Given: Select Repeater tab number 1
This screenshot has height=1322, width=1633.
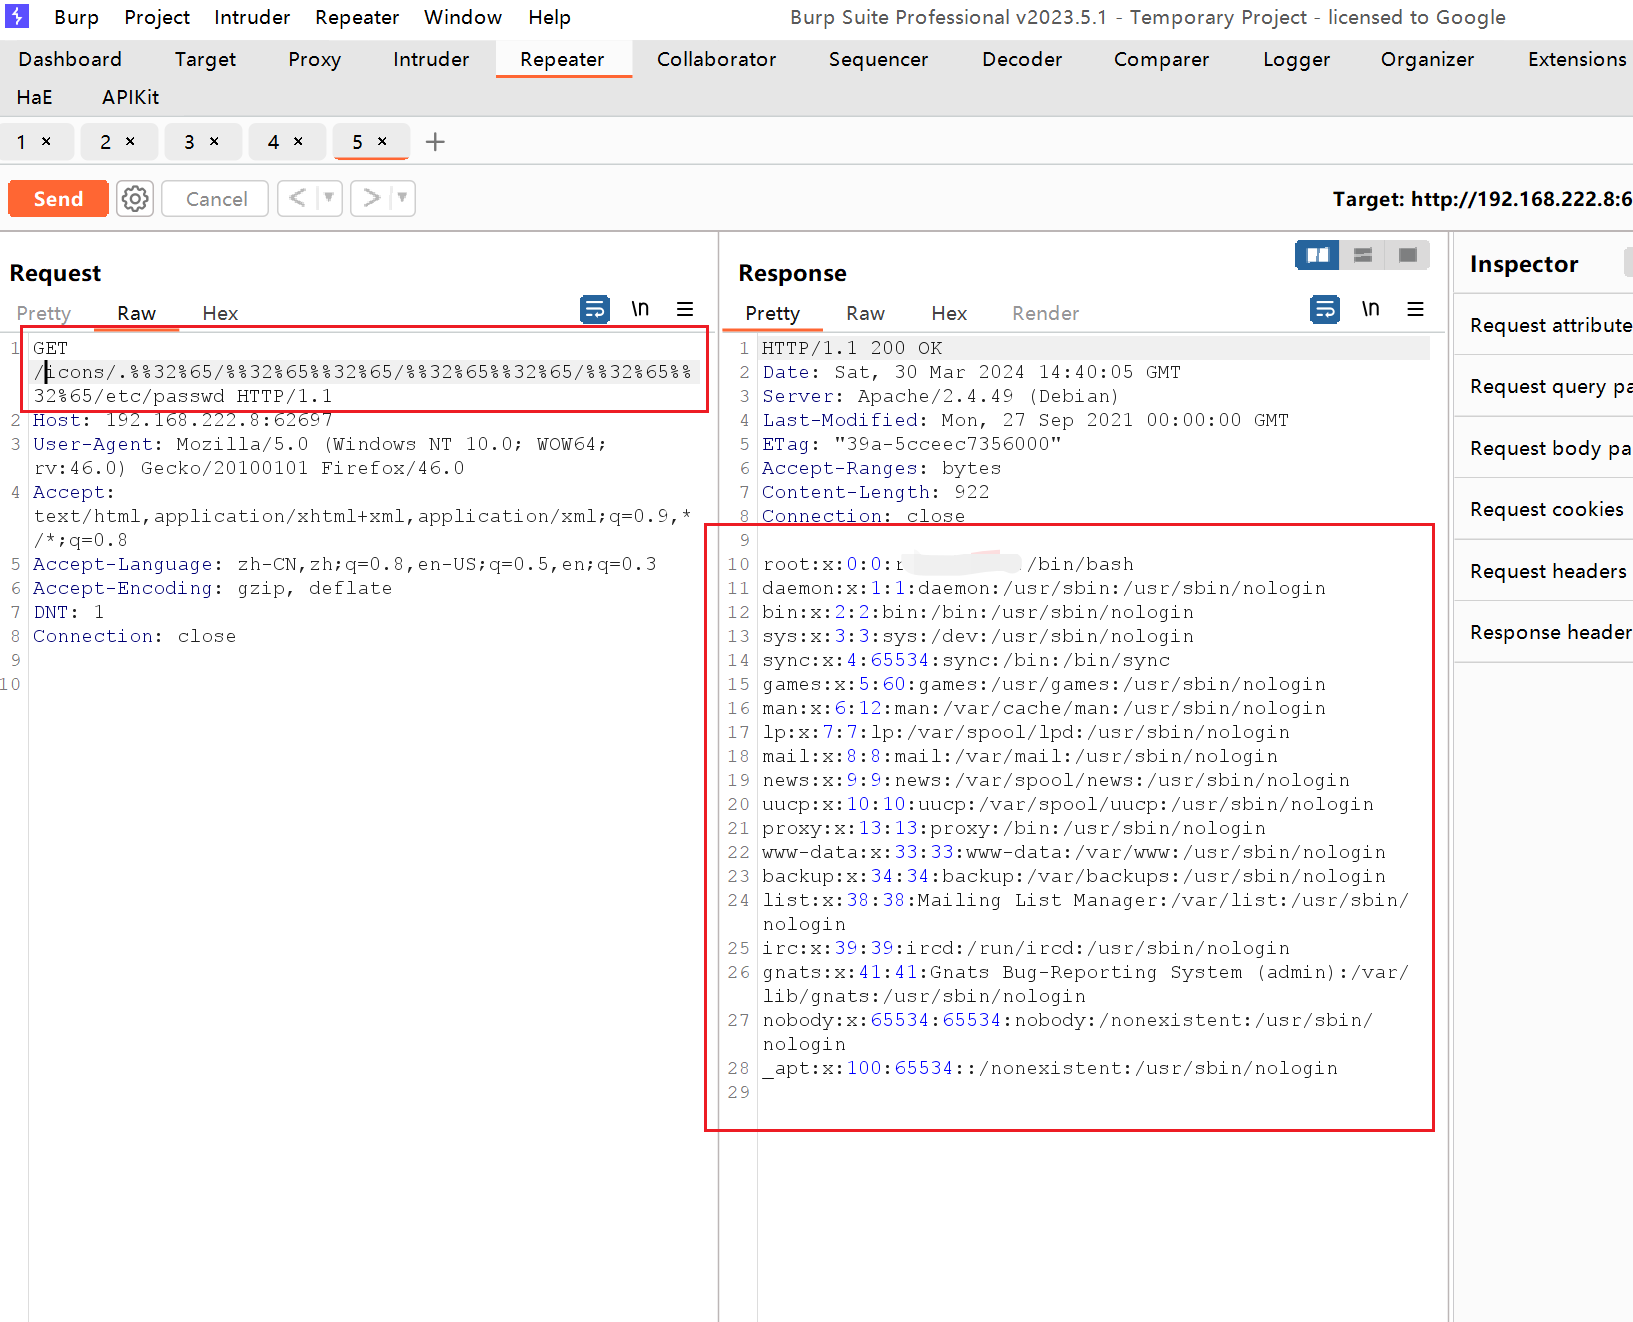Looking at the screenshot, I should [21, 142].
